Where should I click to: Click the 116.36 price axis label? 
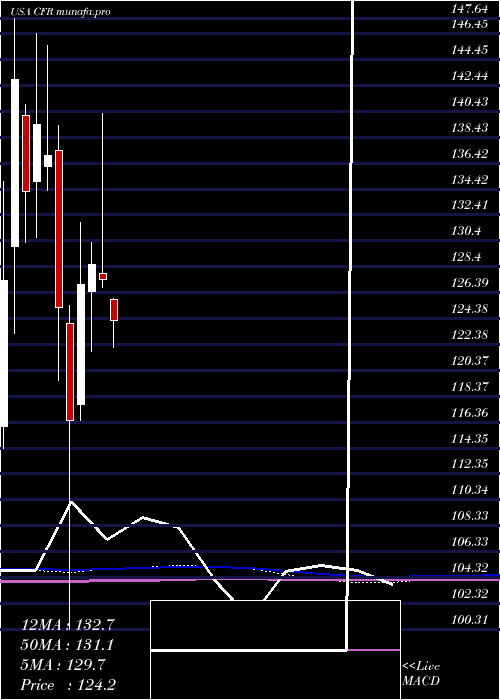coord(470,412)
